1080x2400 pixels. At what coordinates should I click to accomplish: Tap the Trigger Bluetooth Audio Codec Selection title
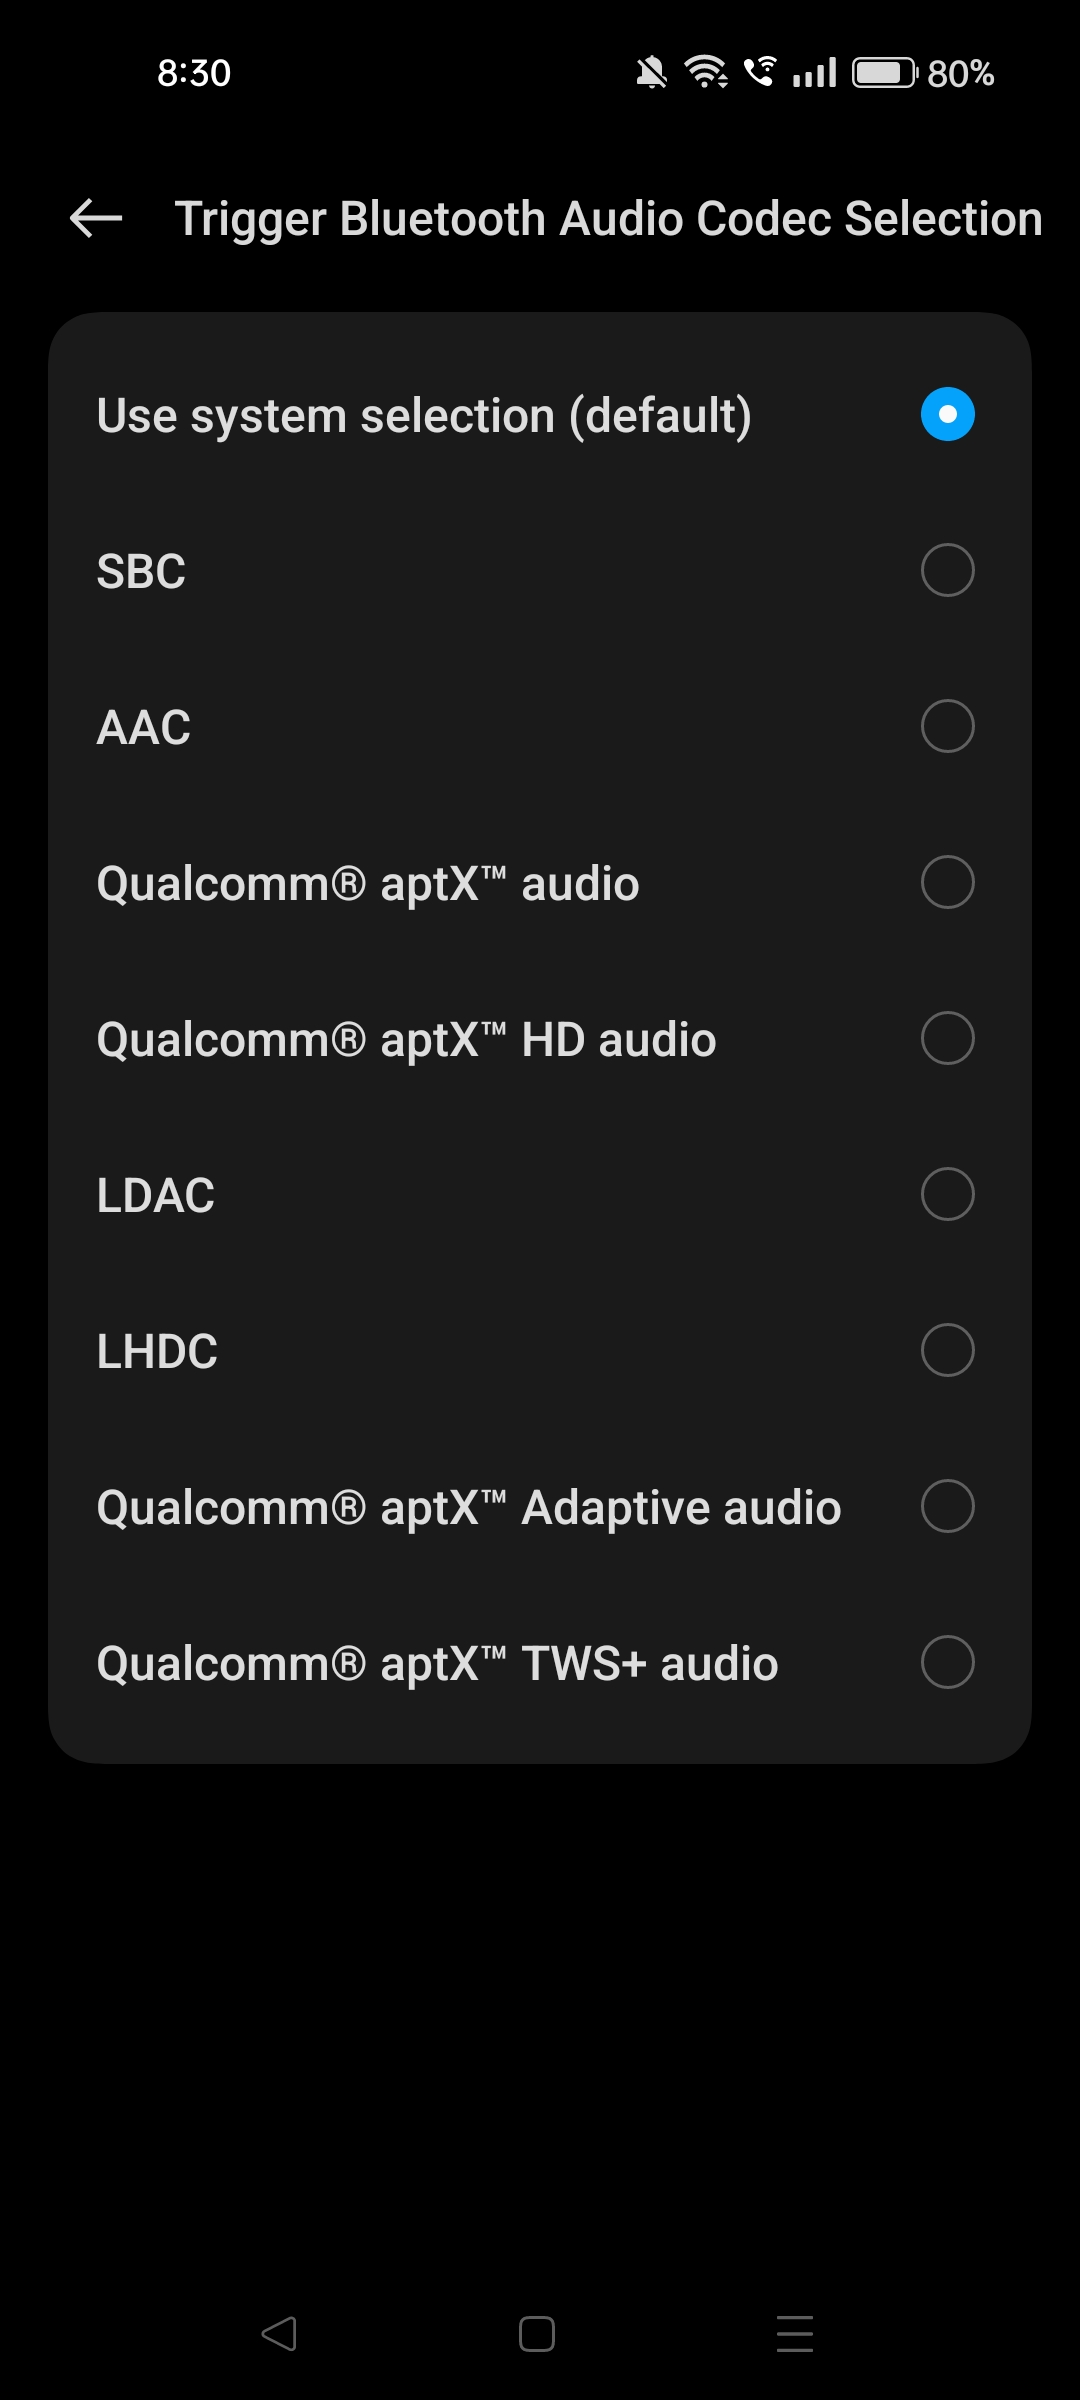click(608, 218)
